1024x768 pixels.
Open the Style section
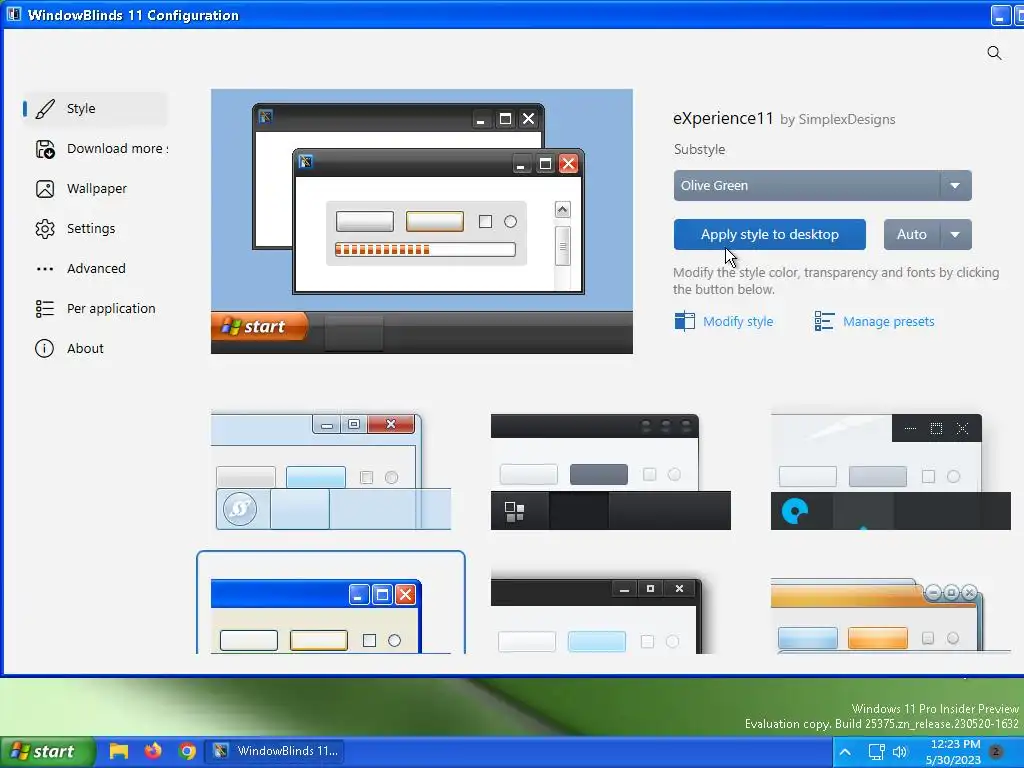tap(95, 108)
